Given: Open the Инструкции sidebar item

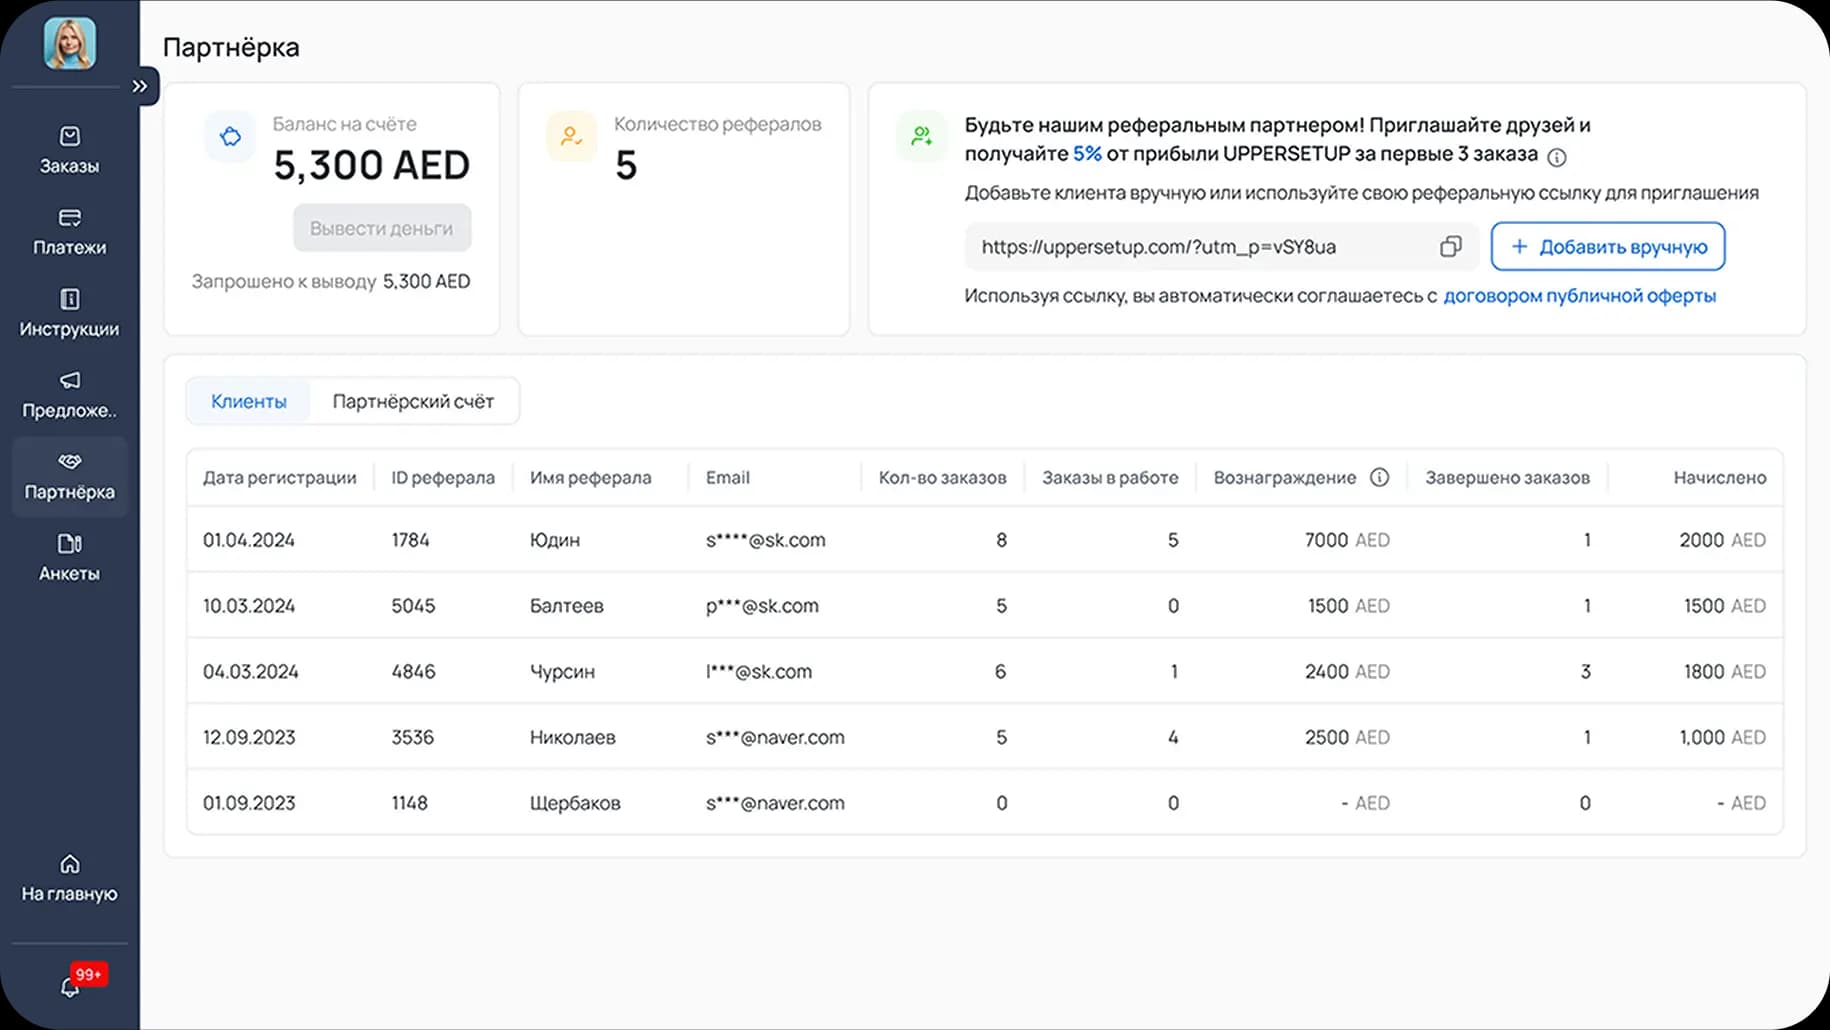Looking at the screenshot, I should pyautogui.click(x=69, y=312).
